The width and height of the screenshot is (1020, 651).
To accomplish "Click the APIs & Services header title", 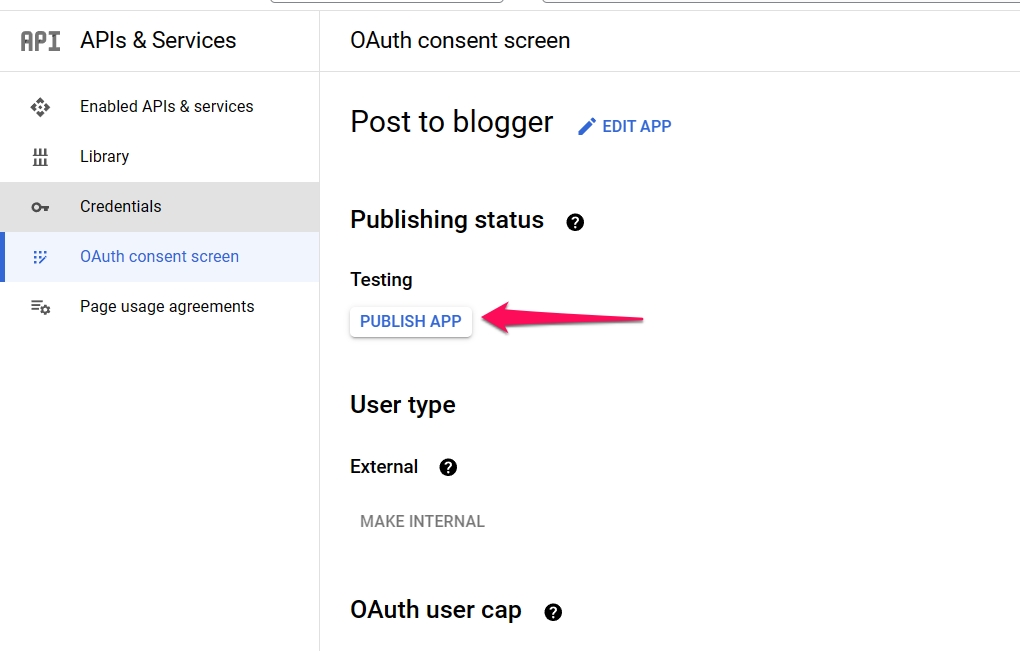I will click(158, 40).
